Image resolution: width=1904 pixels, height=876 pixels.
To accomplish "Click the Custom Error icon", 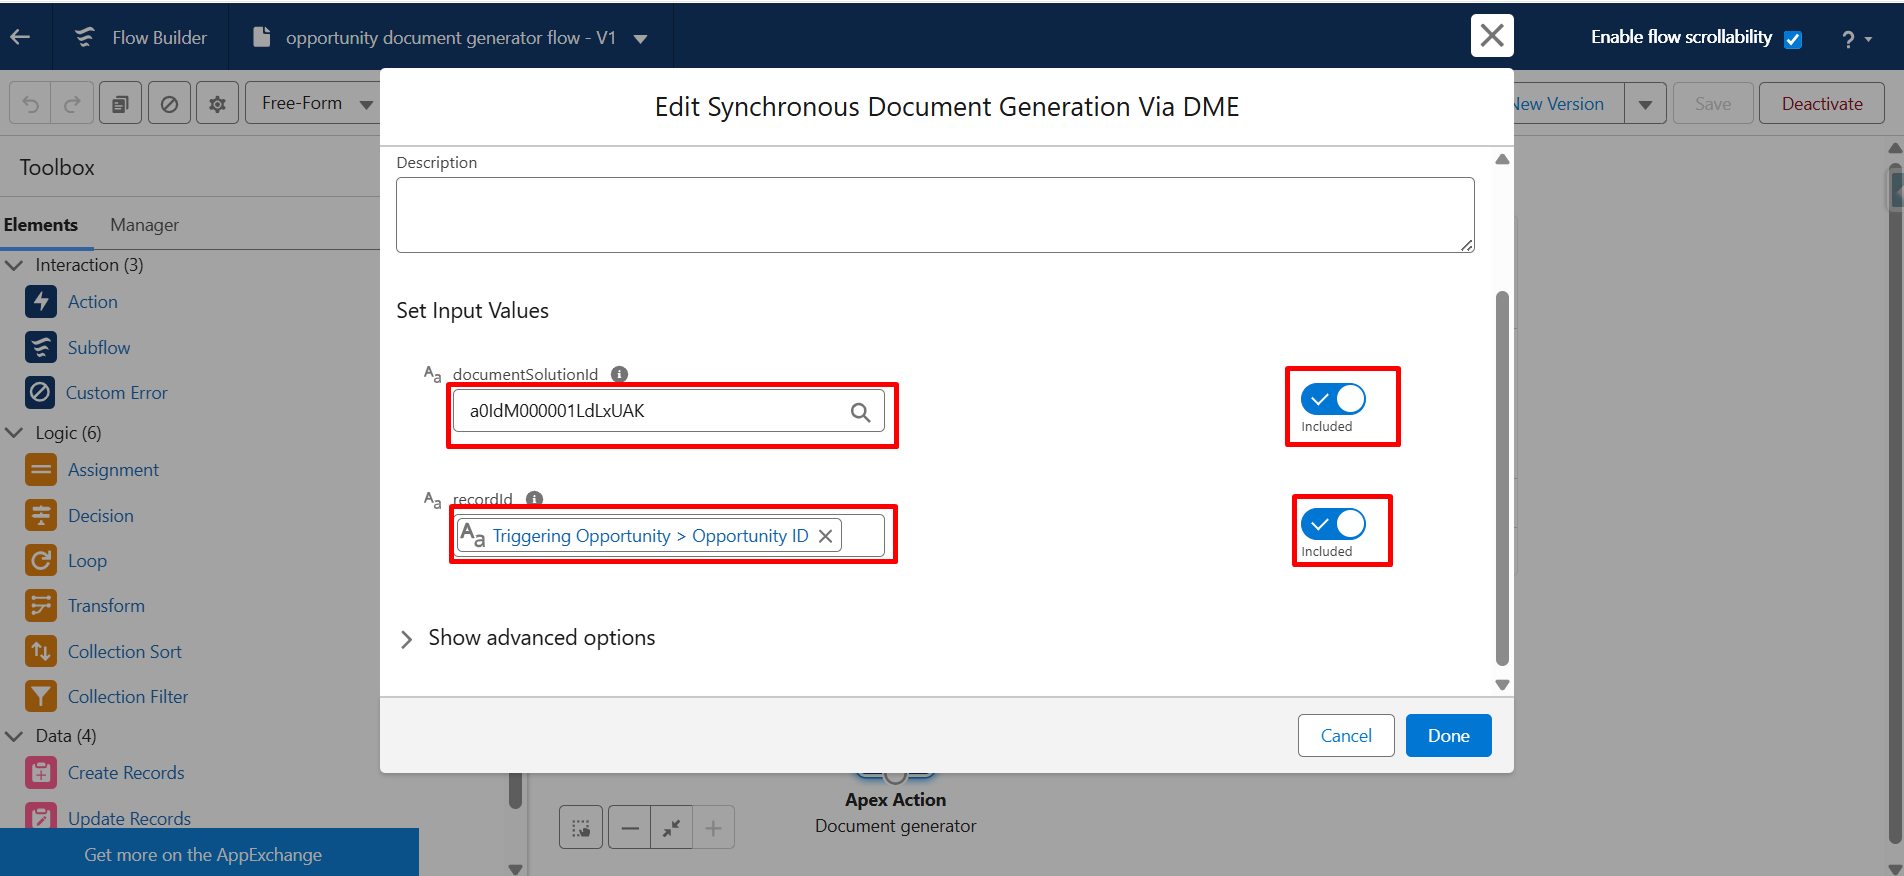I will [x=40, y=392].
